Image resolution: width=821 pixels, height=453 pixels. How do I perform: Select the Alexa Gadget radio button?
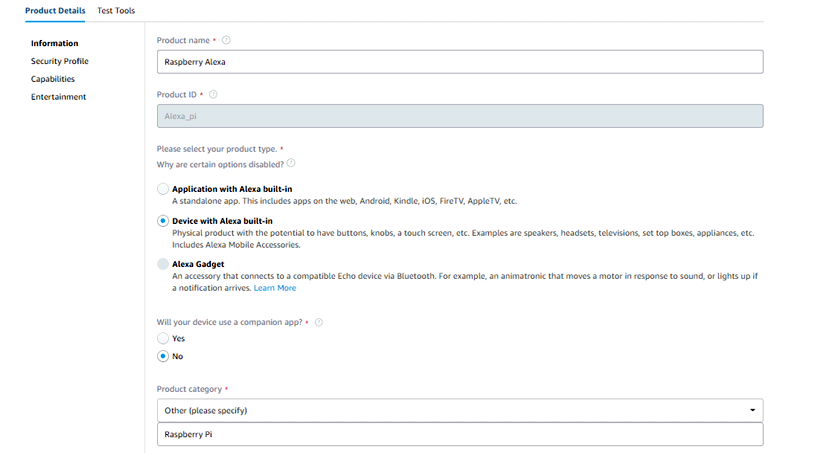[163, 264]
